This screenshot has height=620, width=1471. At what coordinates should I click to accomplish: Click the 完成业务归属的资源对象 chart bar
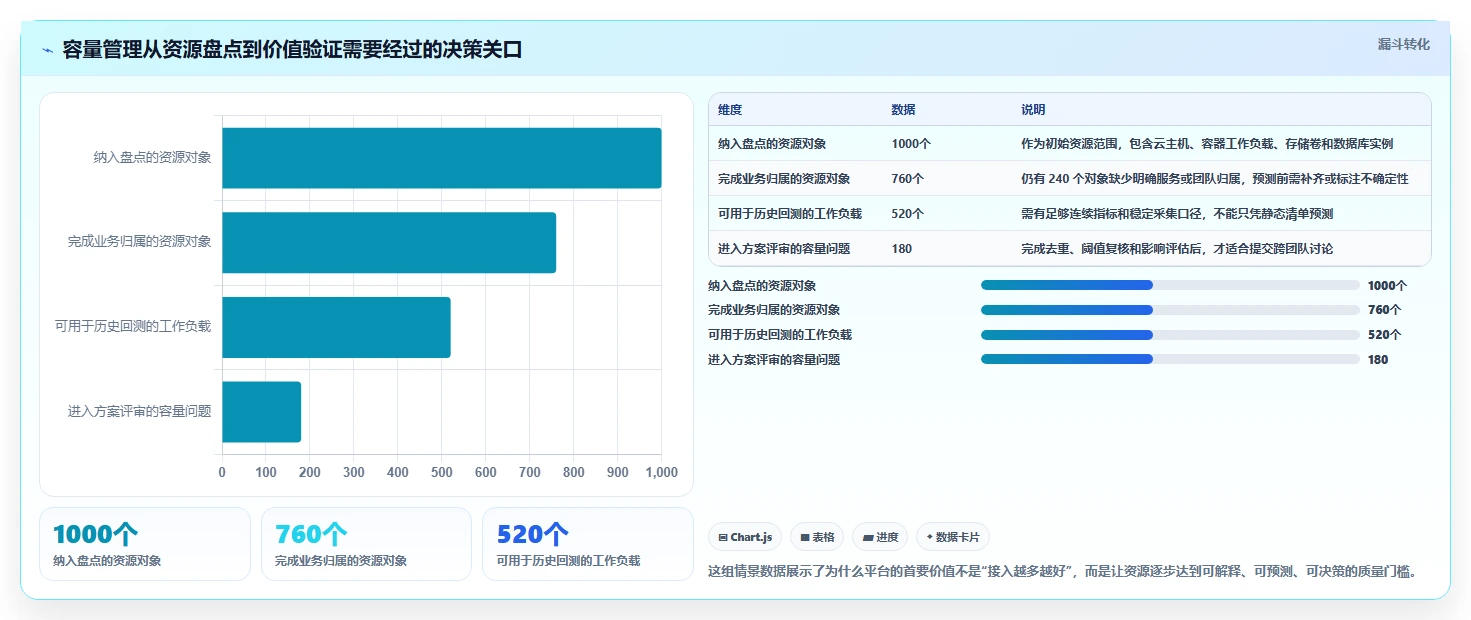389,242
